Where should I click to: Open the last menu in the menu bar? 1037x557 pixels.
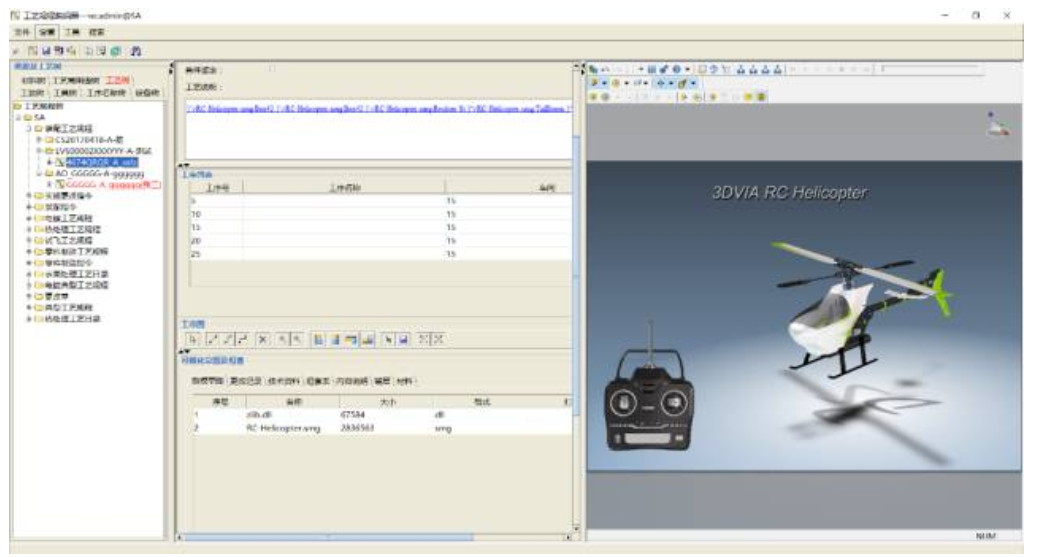[x=97, y=32]
